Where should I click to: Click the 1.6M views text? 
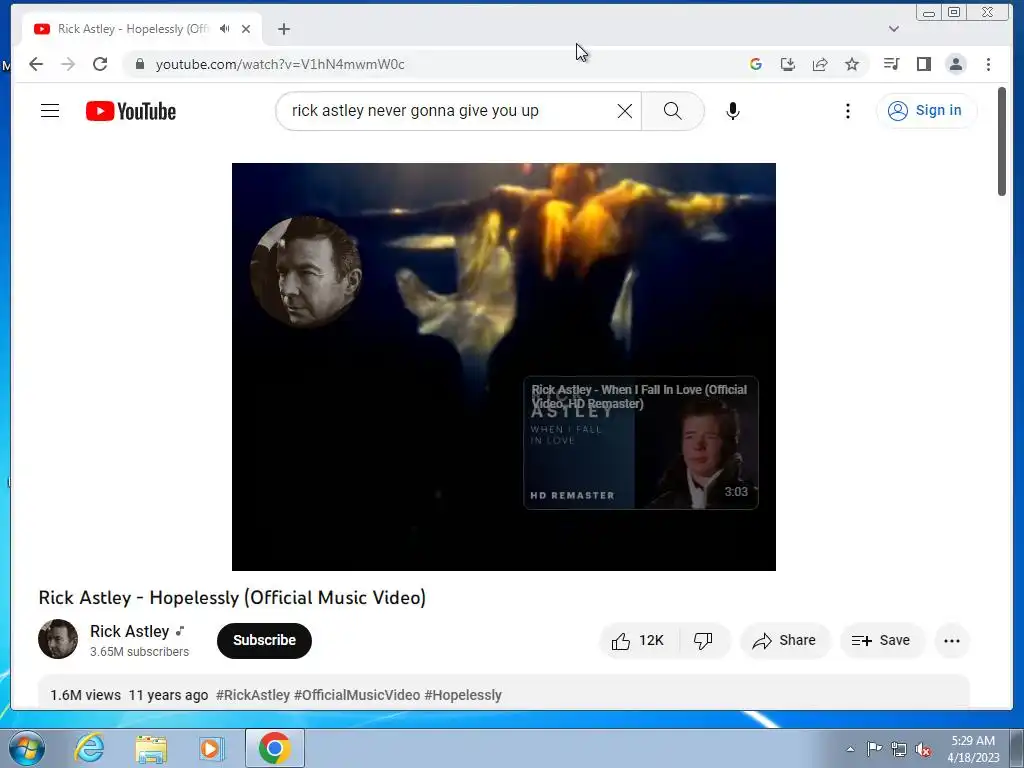pos(86,695)
